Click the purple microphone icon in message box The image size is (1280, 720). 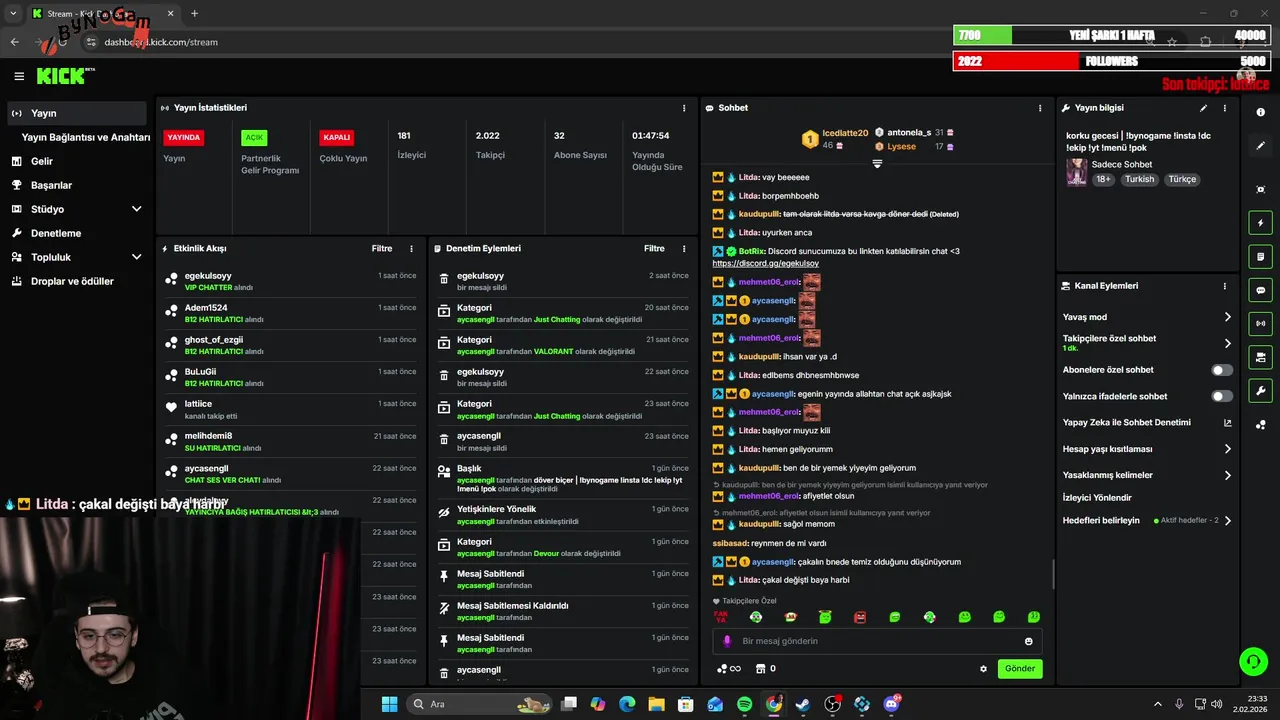[x=727, y=641]
